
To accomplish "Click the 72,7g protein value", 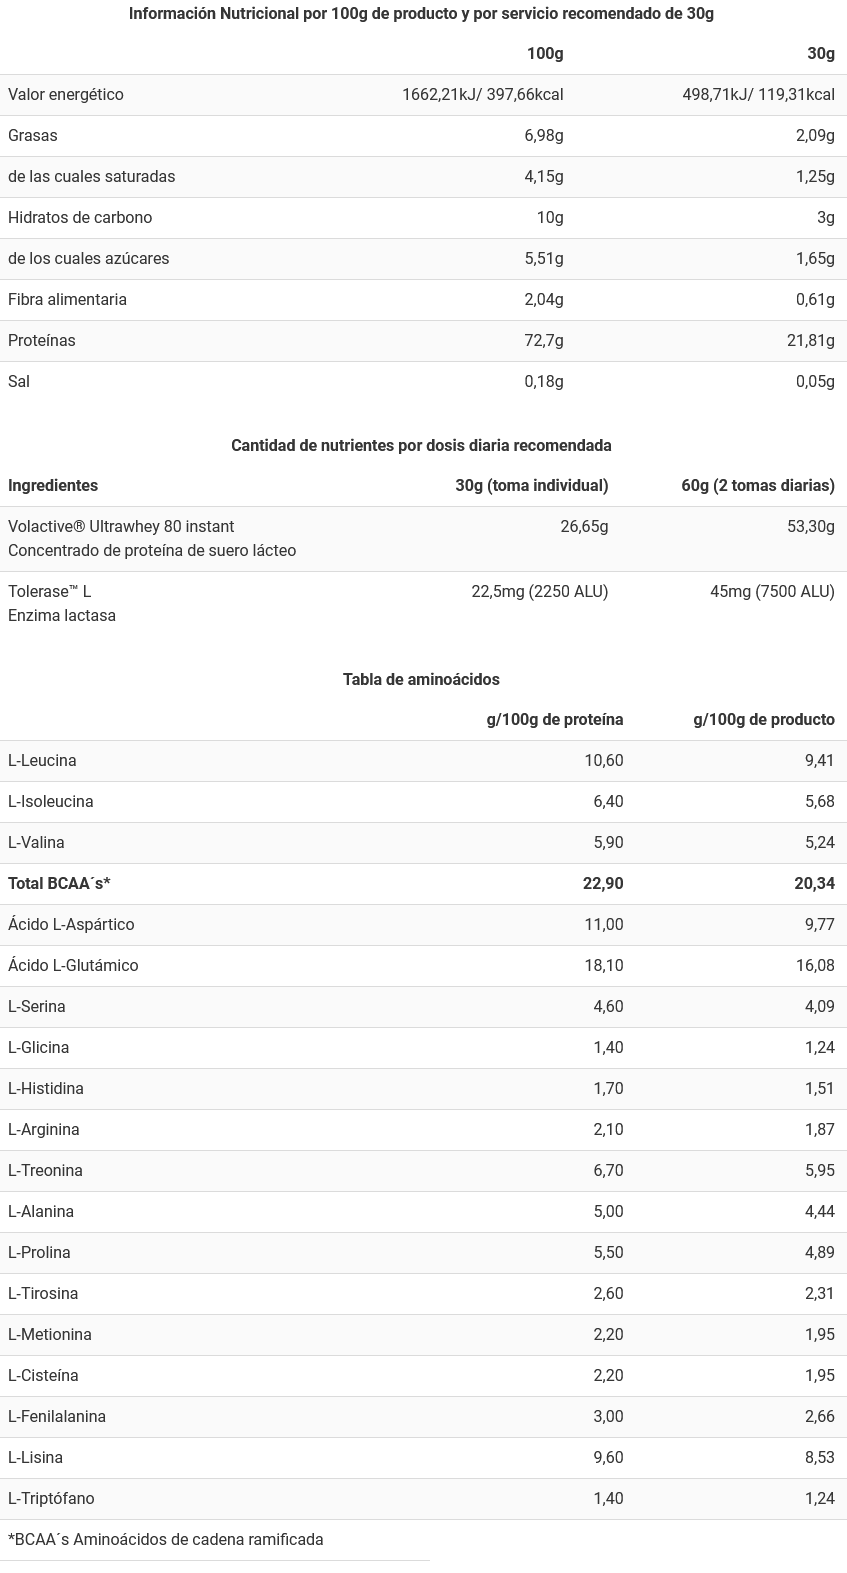I will [544, 341].
